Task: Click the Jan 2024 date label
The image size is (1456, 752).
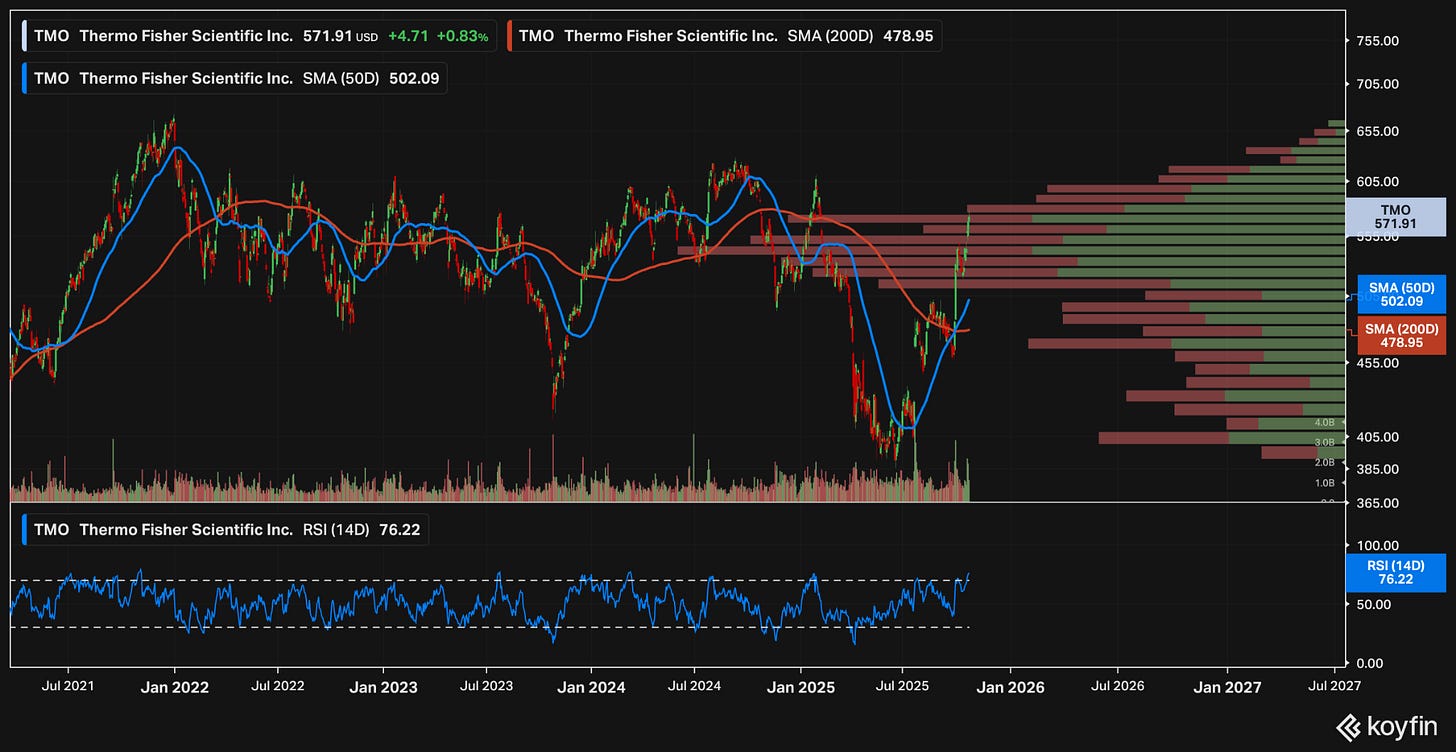Action: [593, 687]
